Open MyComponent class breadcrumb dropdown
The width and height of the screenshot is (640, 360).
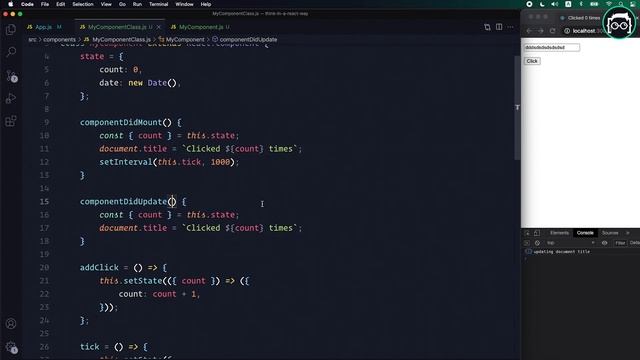182,40
